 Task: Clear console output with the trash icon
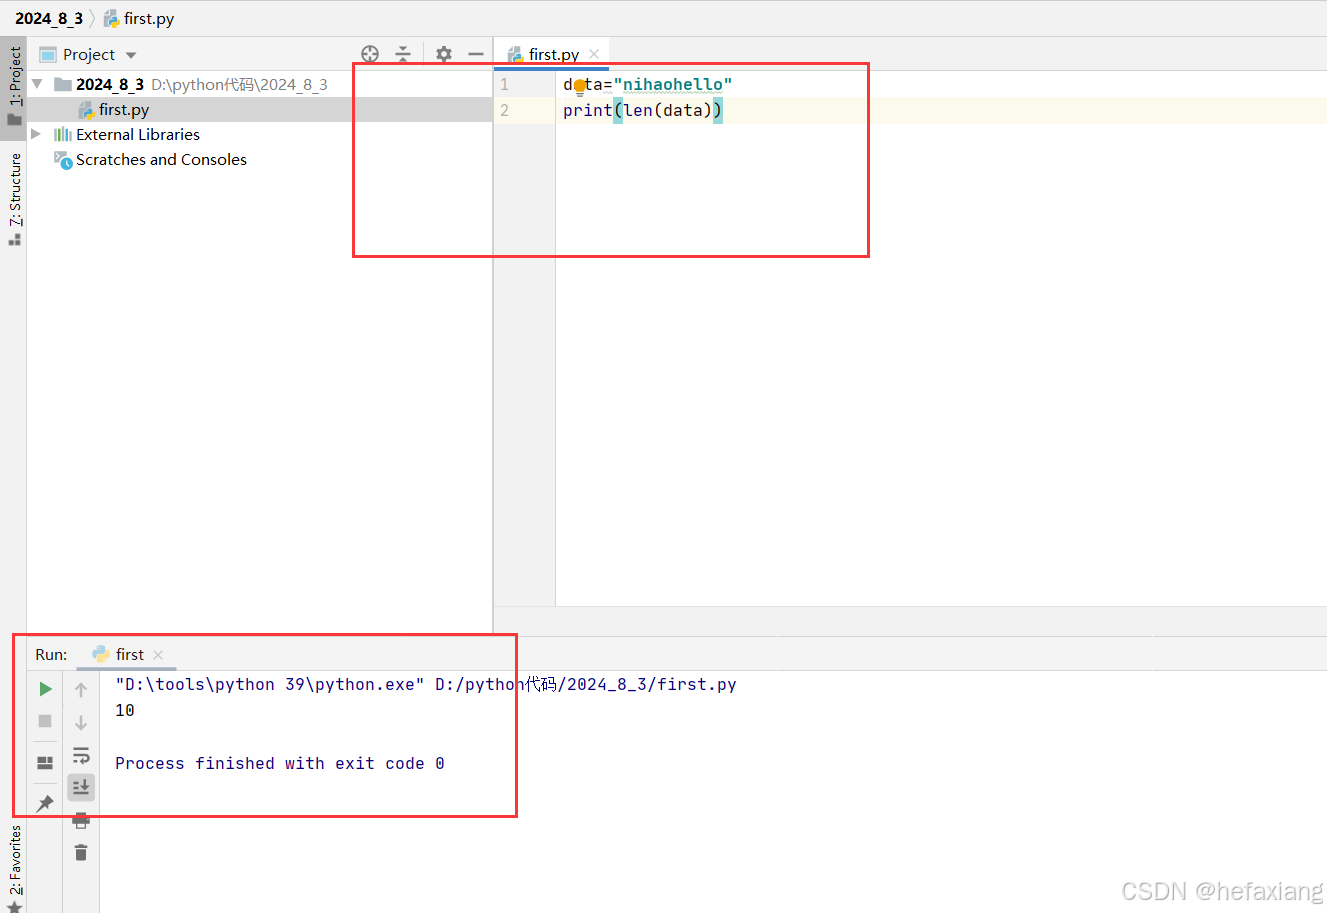point(81,853)
